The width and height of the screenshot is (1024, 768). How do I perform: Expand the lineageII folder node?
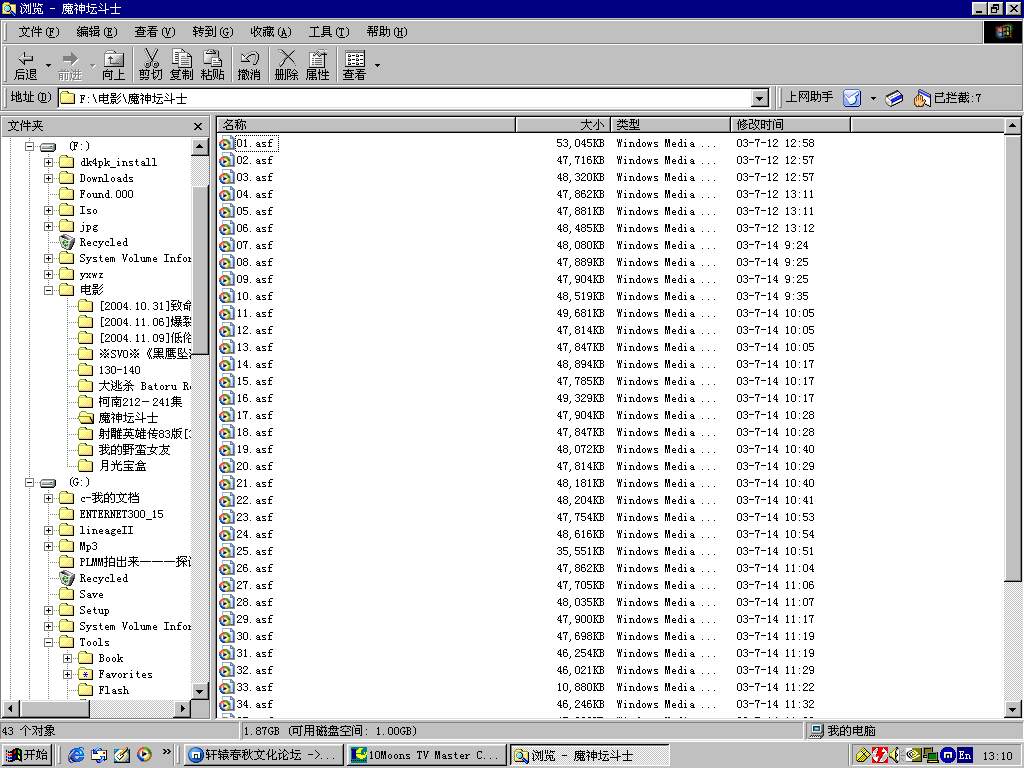click(x=48, y=530)
